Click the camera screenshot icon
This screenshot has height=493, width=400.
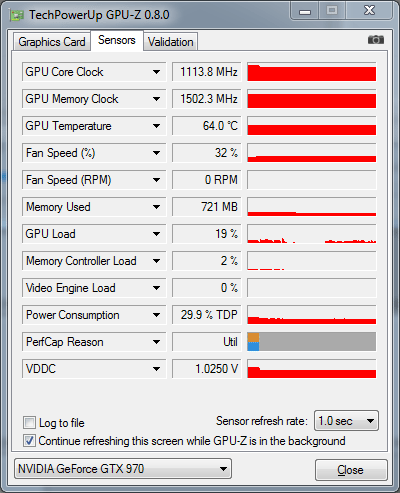pos(376,40)
